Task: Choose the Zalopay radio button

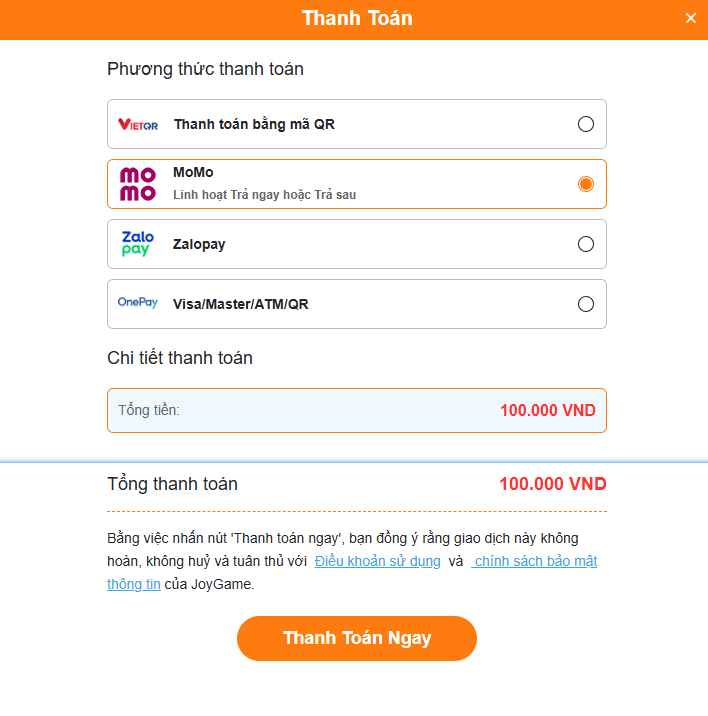Action: (586, 244)
